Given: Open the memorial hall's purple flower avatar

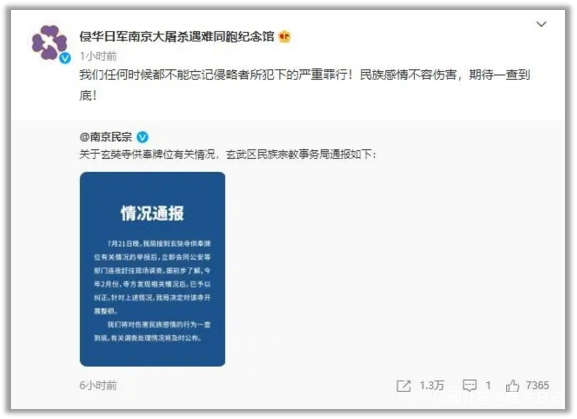Looking at the screenshot, I should (x=49, y=43).
